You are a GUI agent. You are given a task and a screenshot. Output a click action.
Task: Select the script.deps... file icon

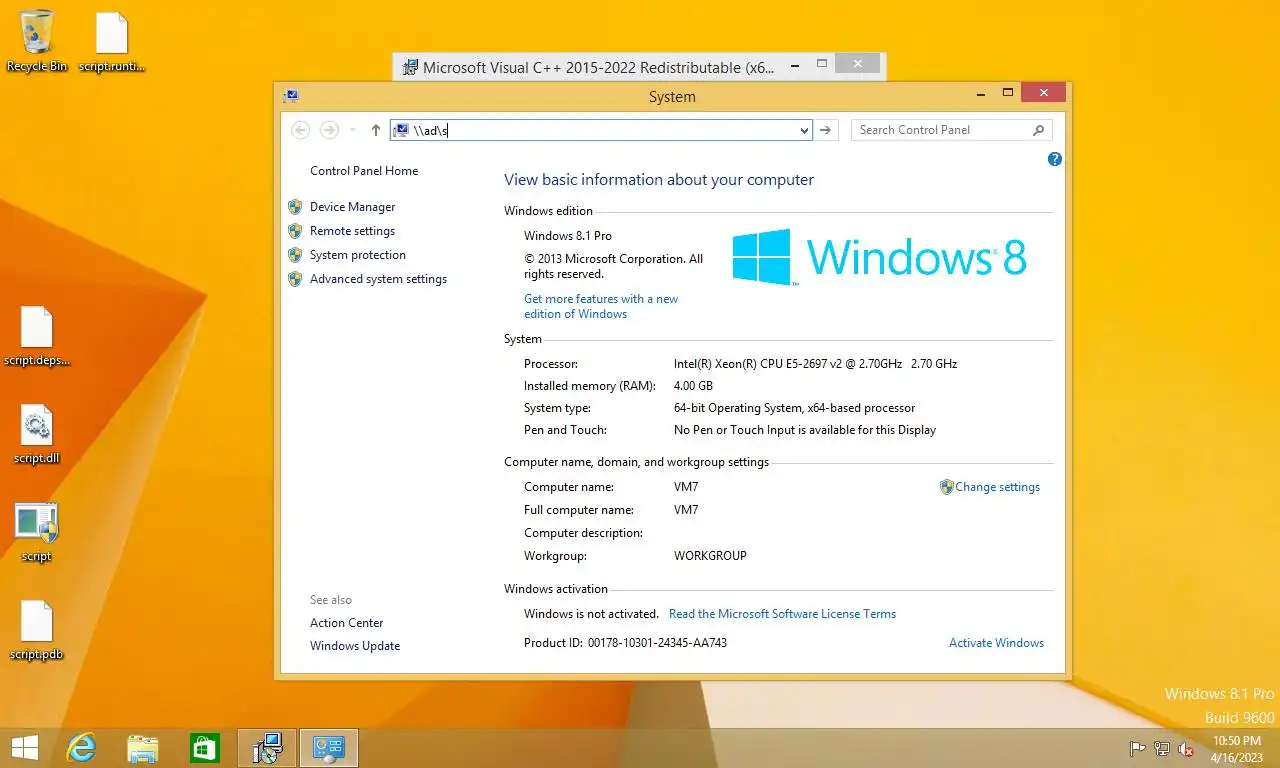click(37, 336)
